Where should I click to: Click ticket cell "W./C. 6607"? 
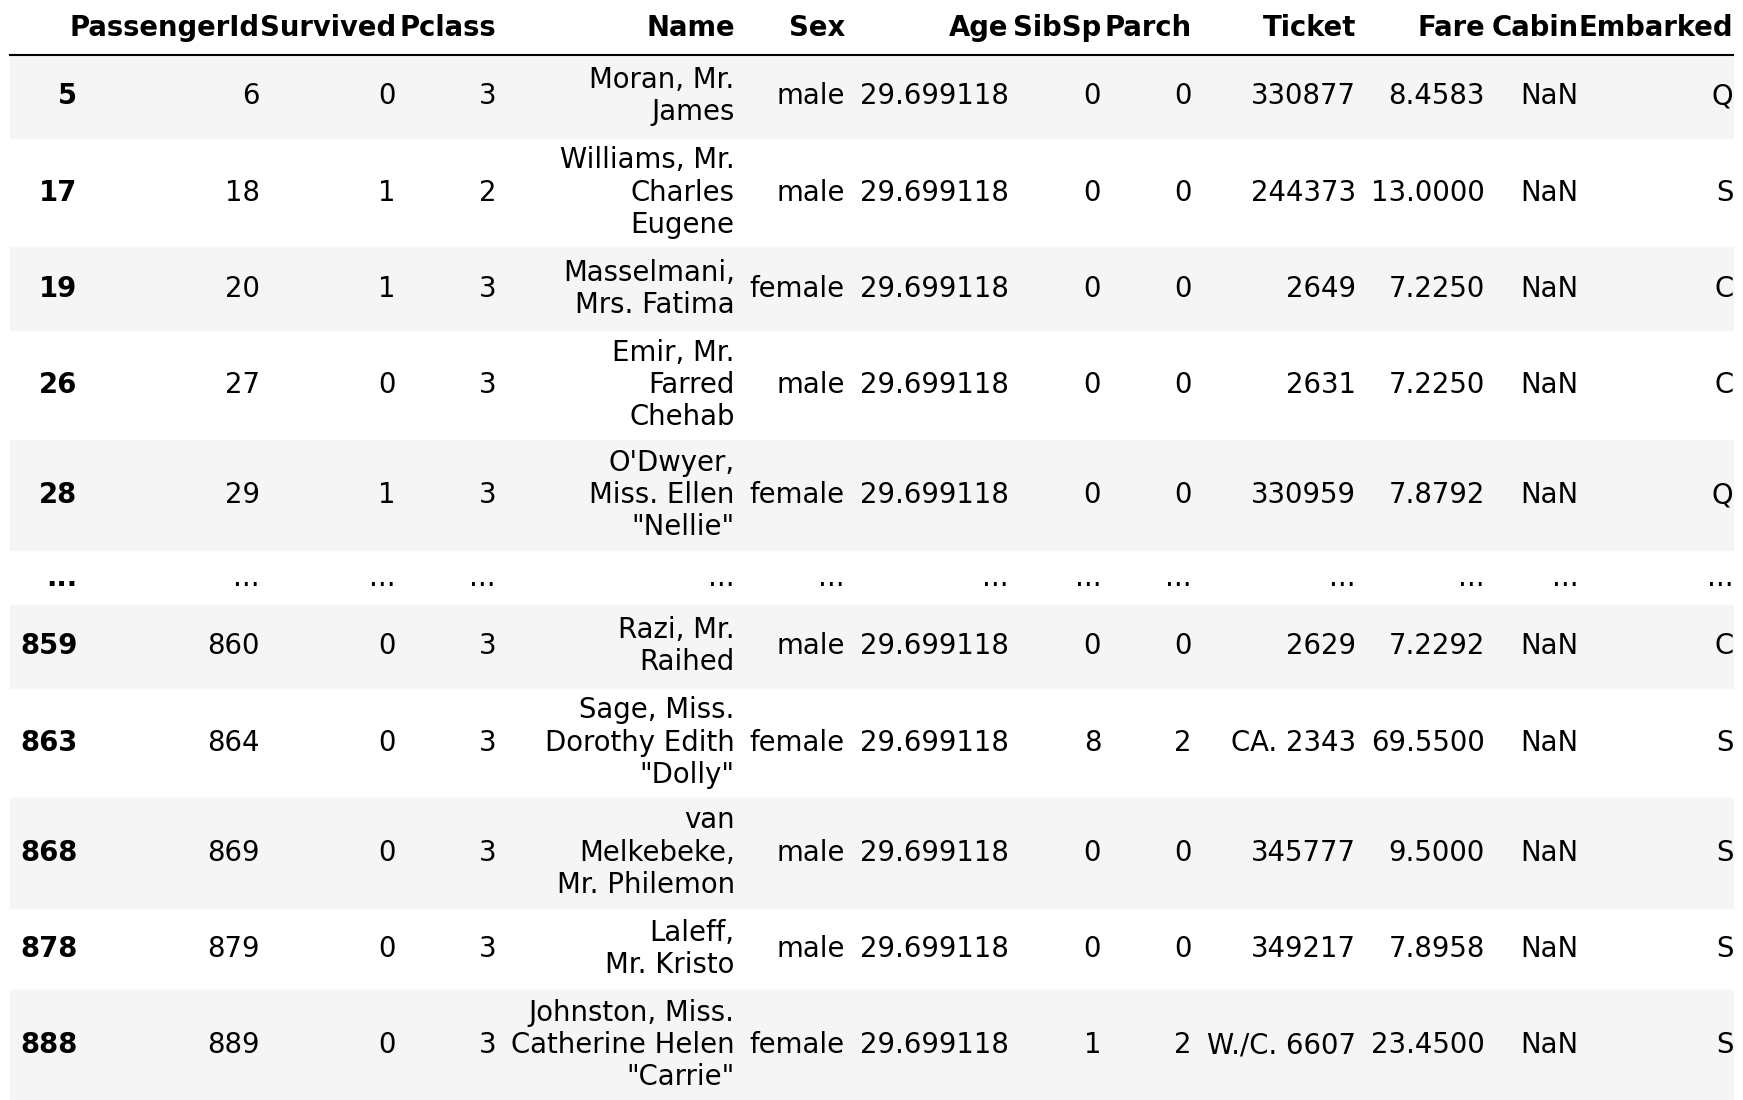point(1280,1044)
